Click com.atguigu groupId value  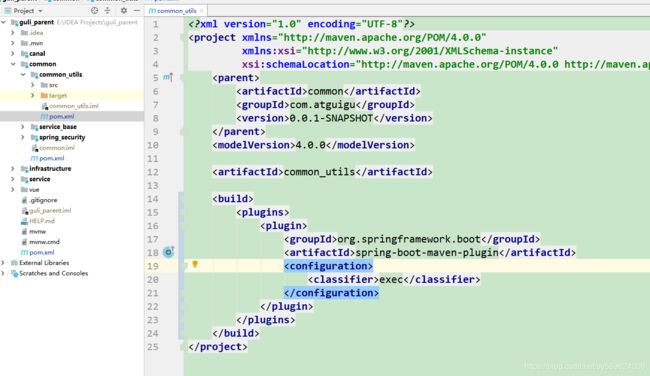(x=323, y=104)
